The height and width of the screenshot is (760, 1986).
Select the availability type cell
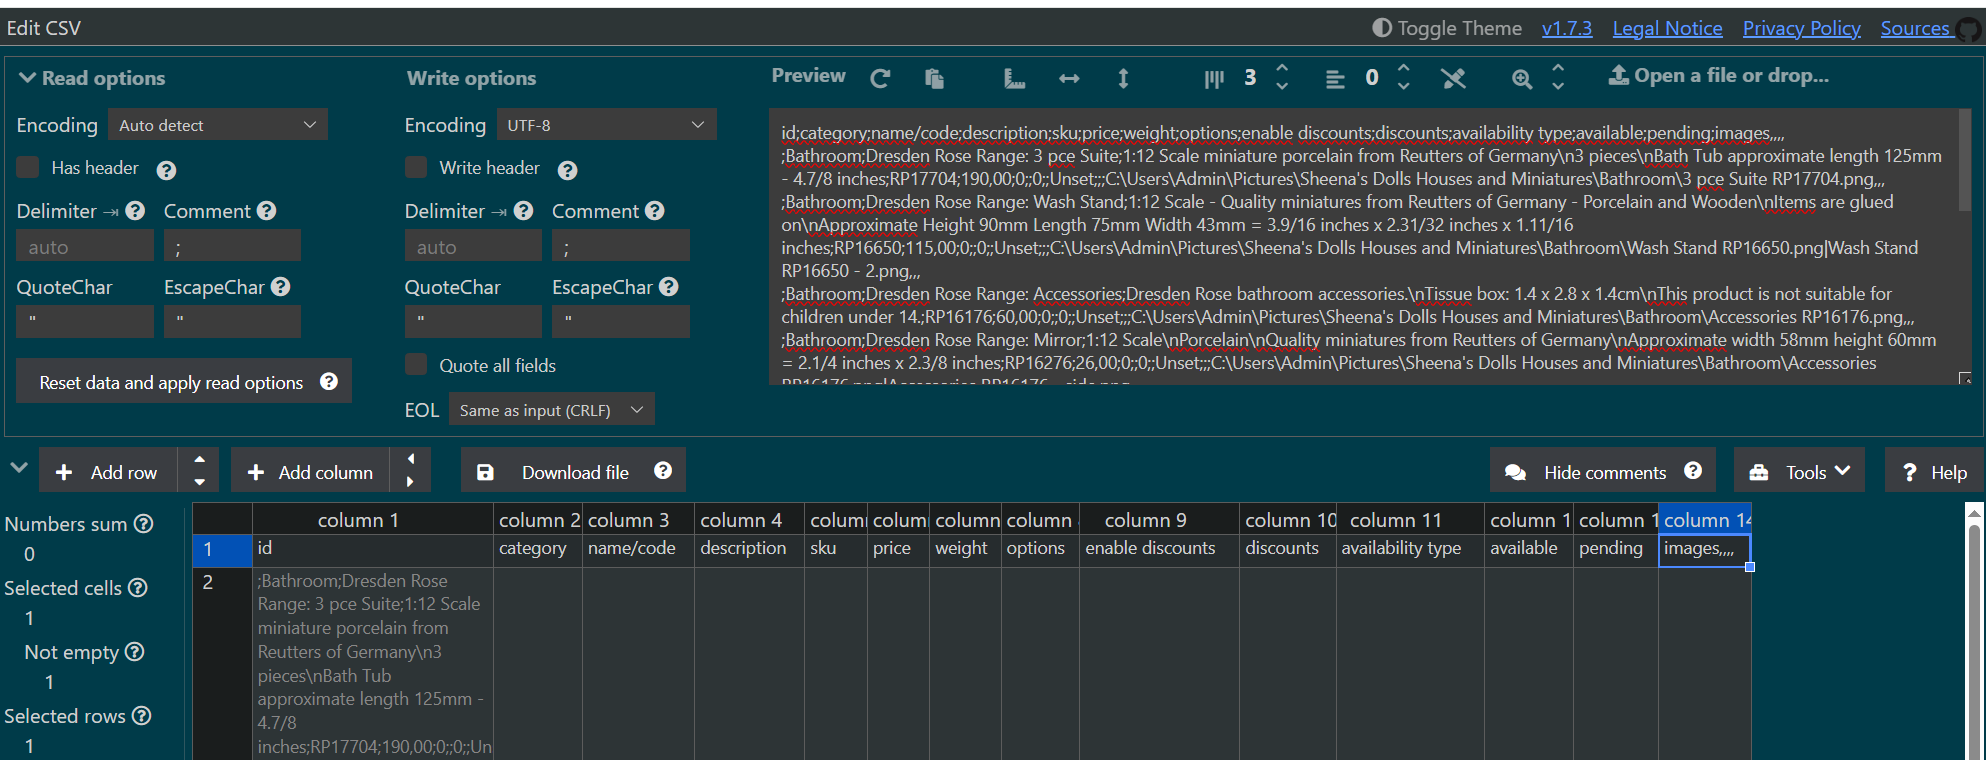[x=1409, y=551]
